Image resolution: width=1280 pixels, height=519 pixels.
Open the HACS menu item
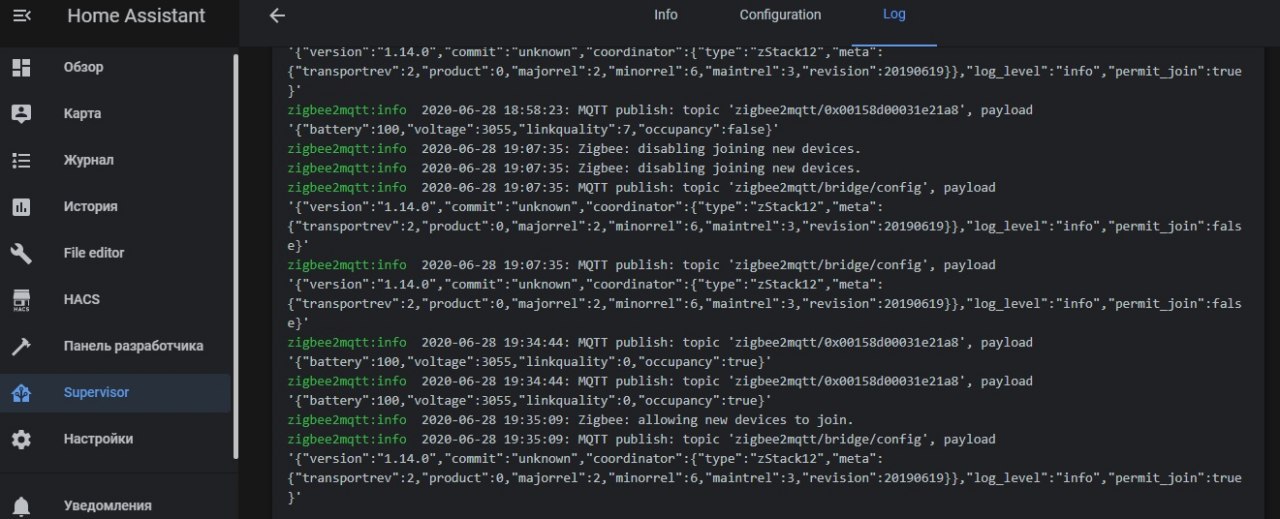coord(115,299)
